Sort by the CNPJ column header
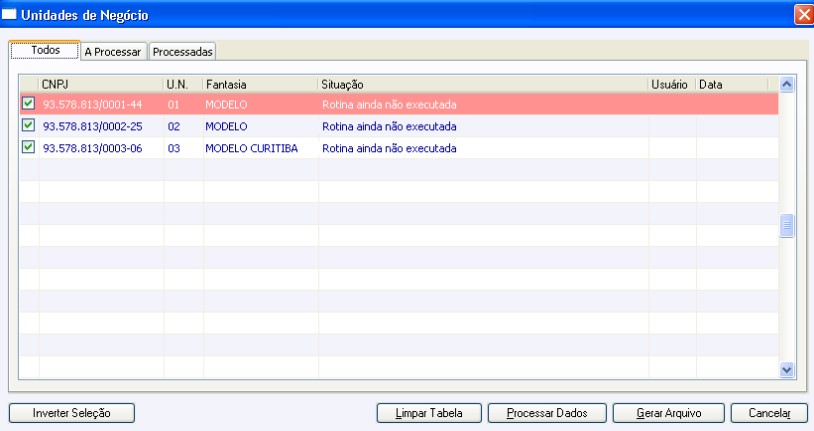 coord(101,84)
